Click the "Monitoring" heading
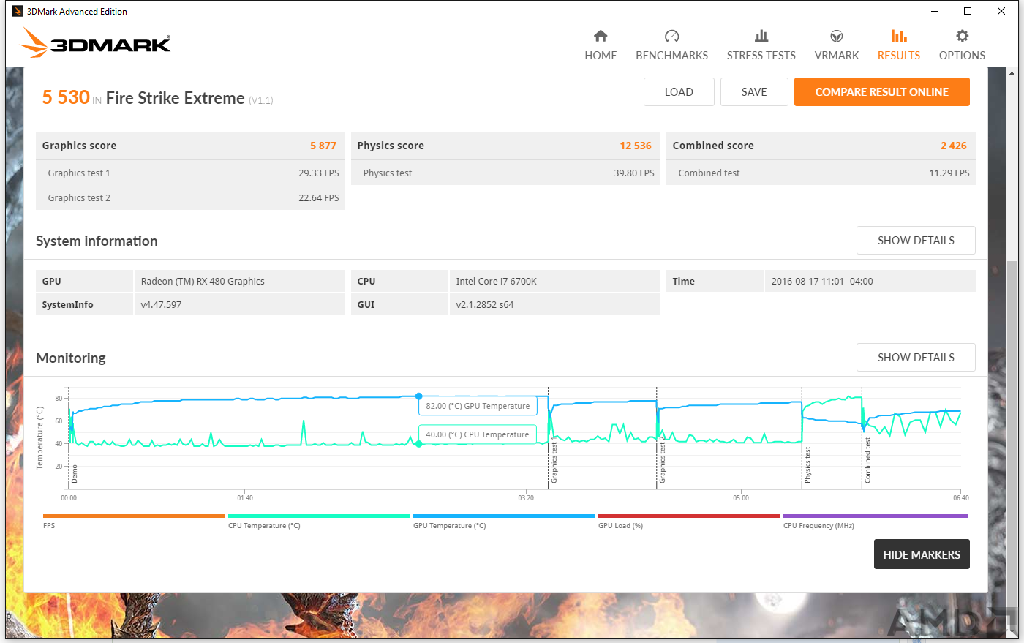Image resolution: width=1024 pixels, height=643 pixels. tap(71, 358)
